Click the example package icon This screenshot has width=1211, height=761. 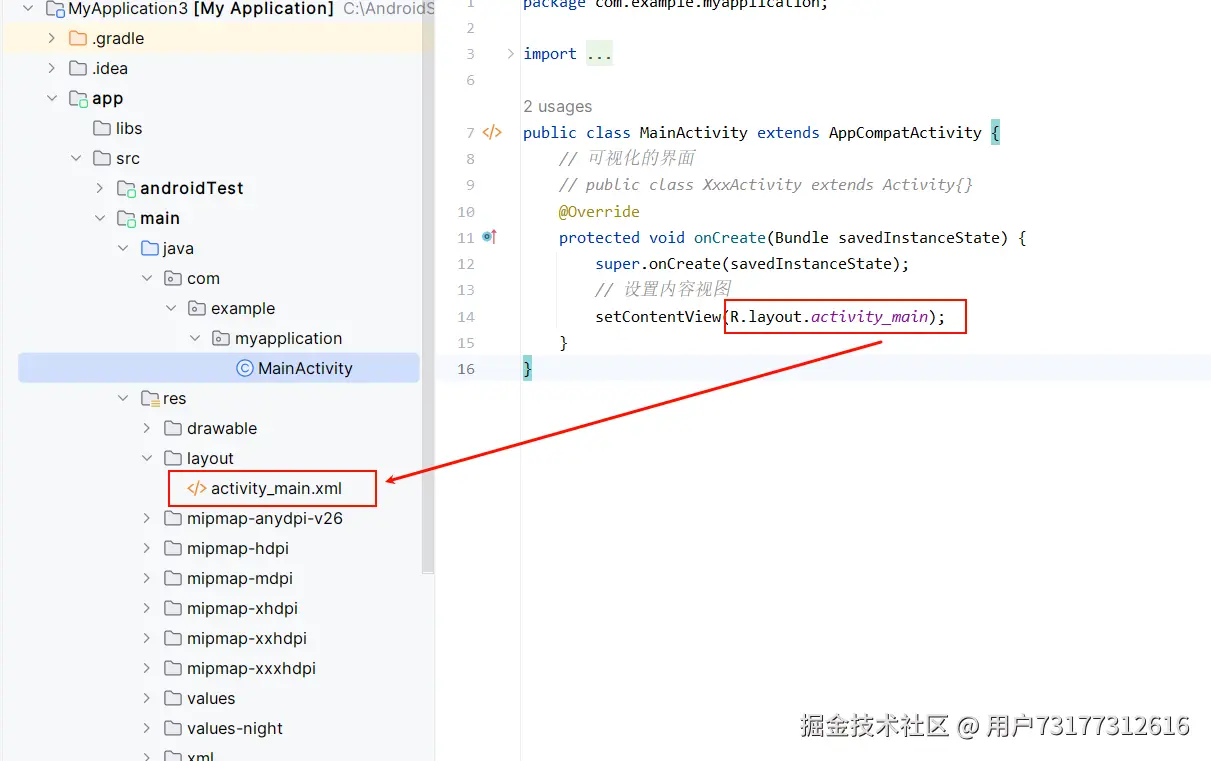(198, 308)
